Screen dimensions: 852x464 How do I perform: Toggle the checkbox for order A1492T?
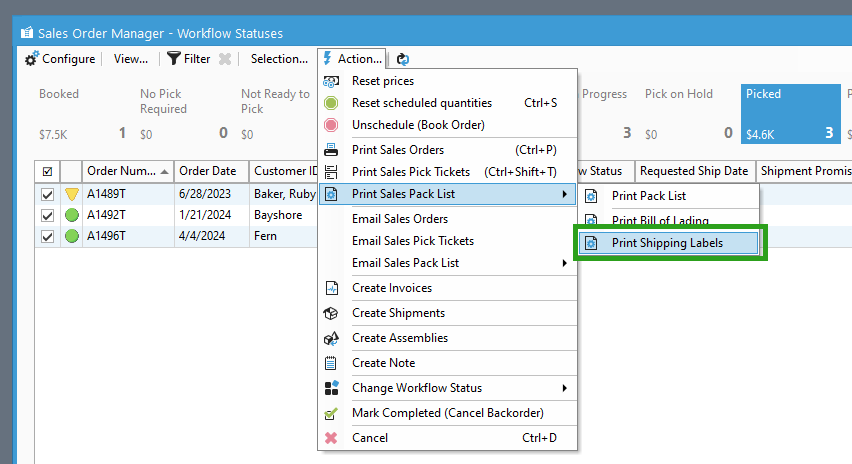[x=47, y=215]
